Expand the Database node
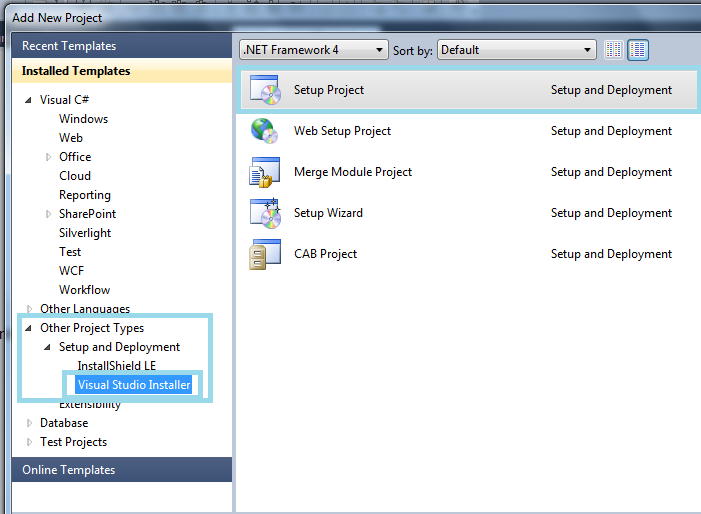Image resolution: width=701 pixels, height=514 pixels. click(30, 423)
